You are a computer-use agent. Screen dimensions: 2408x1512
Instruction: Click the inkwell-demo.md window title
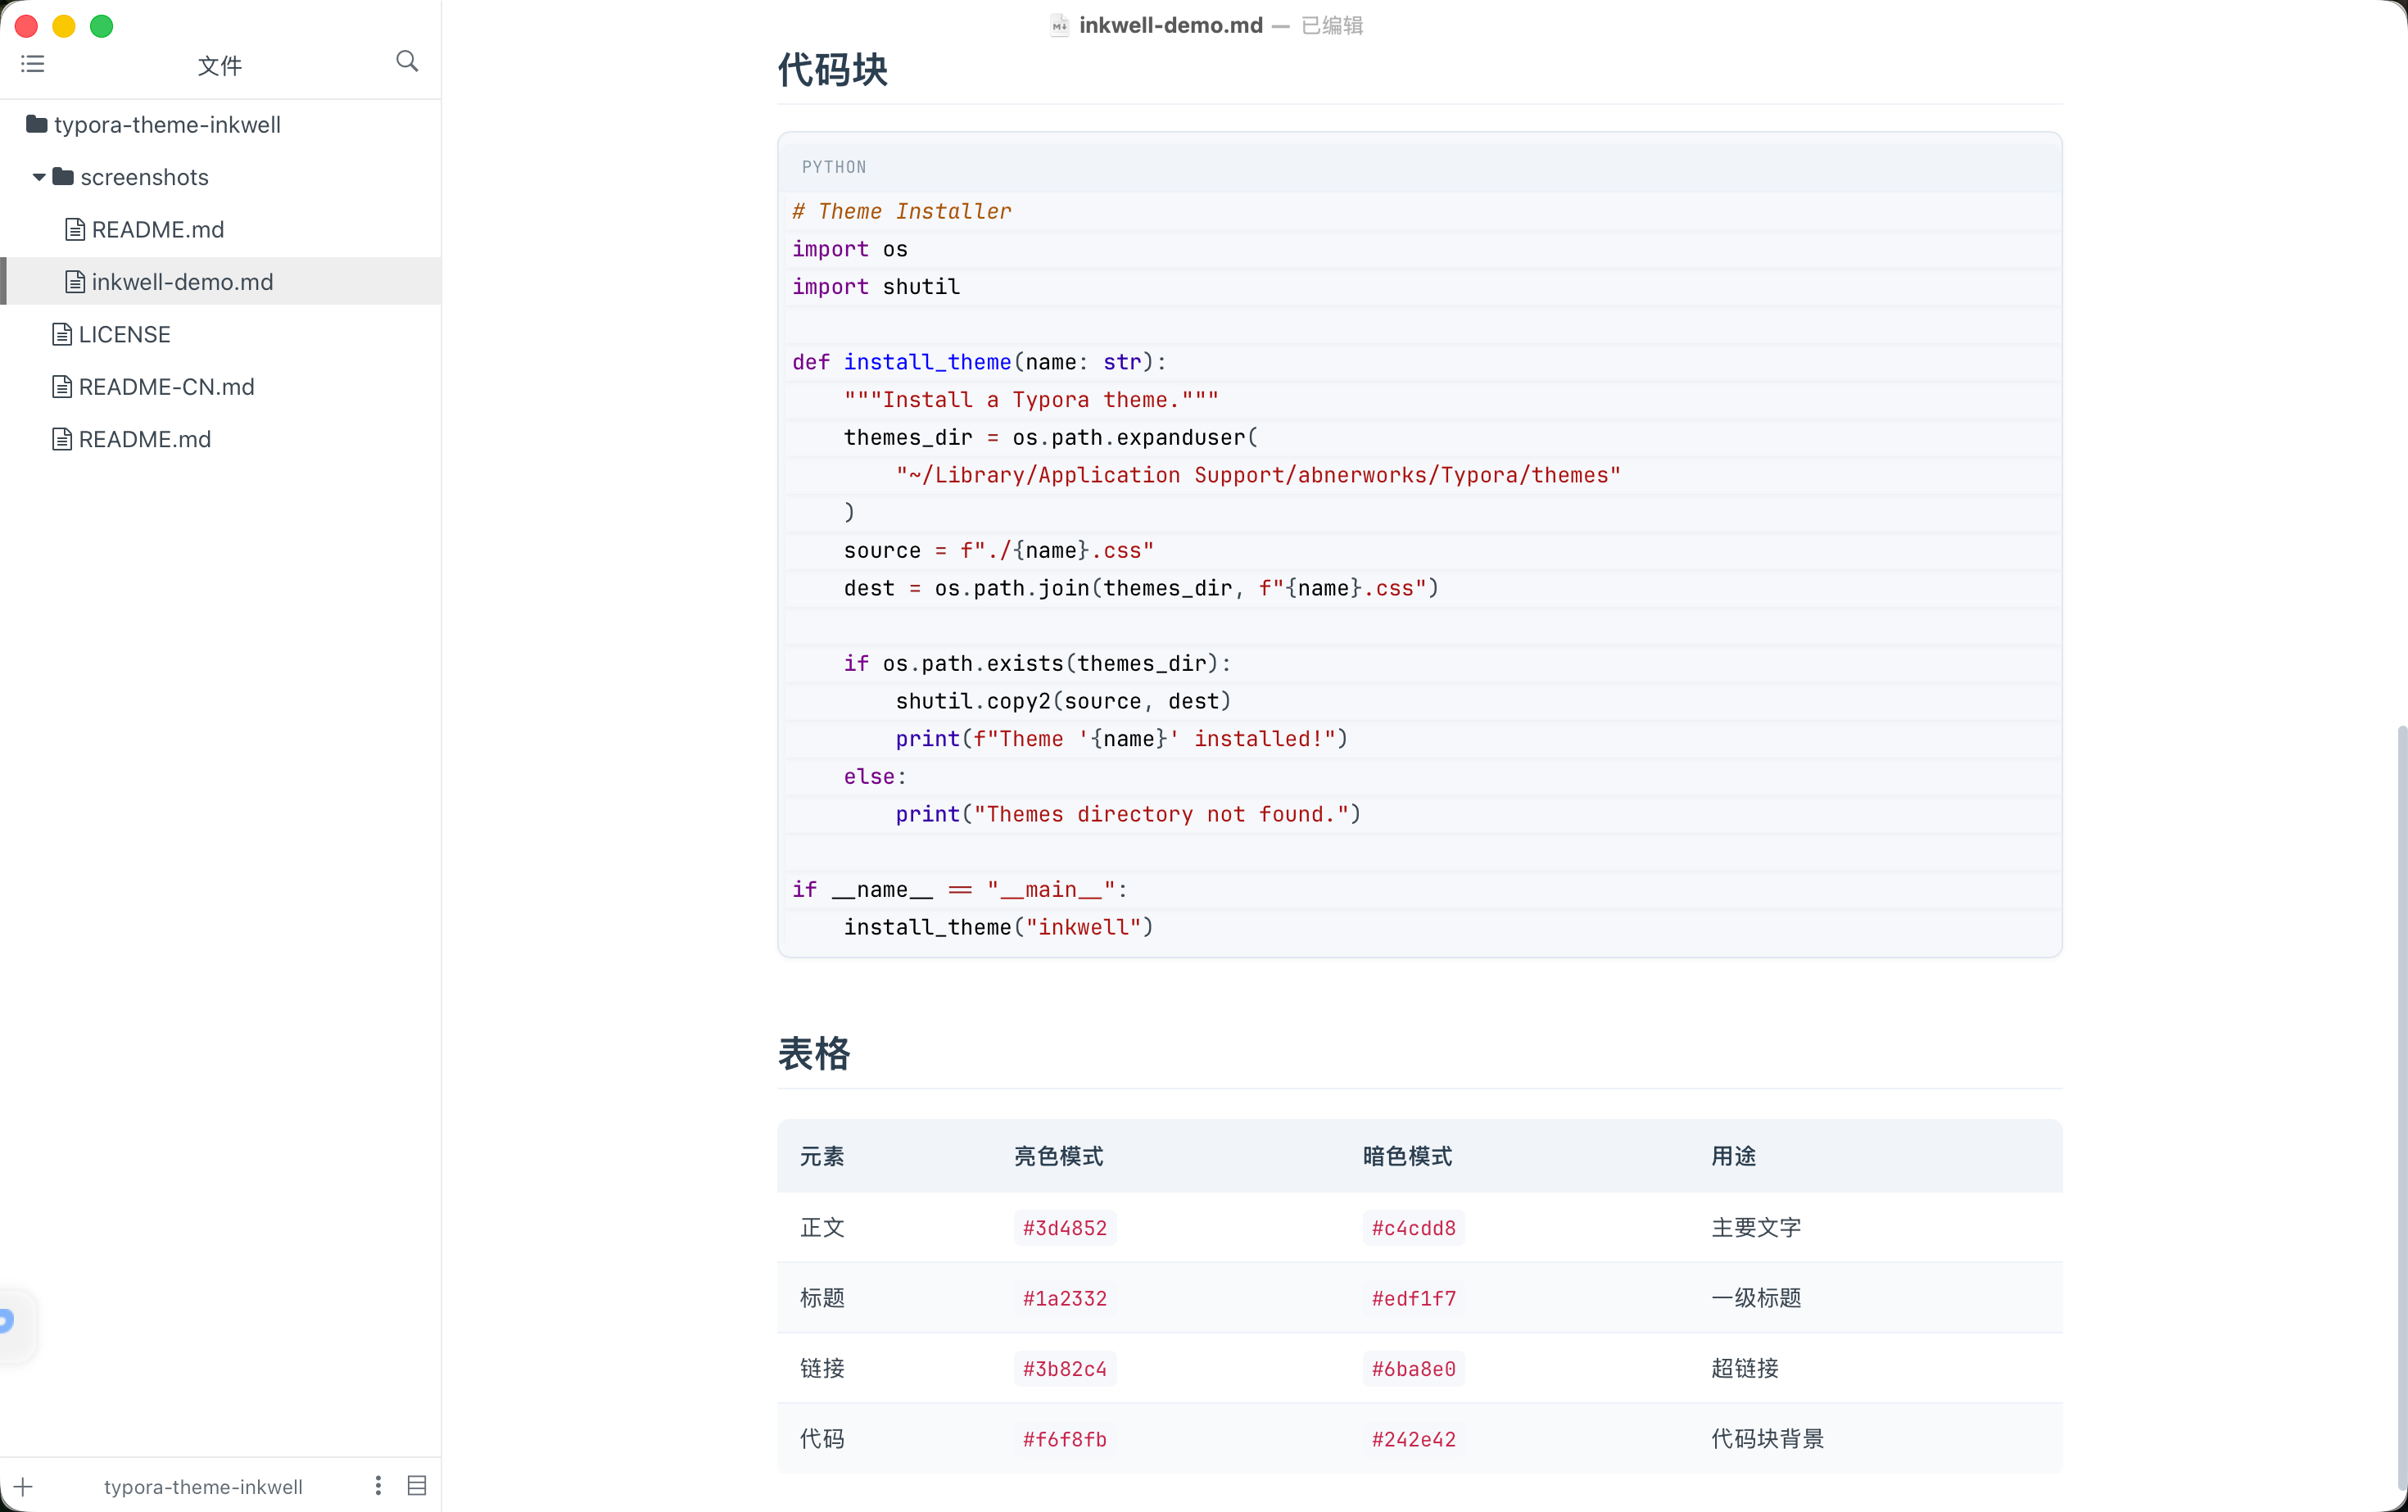pos(1171,25)
